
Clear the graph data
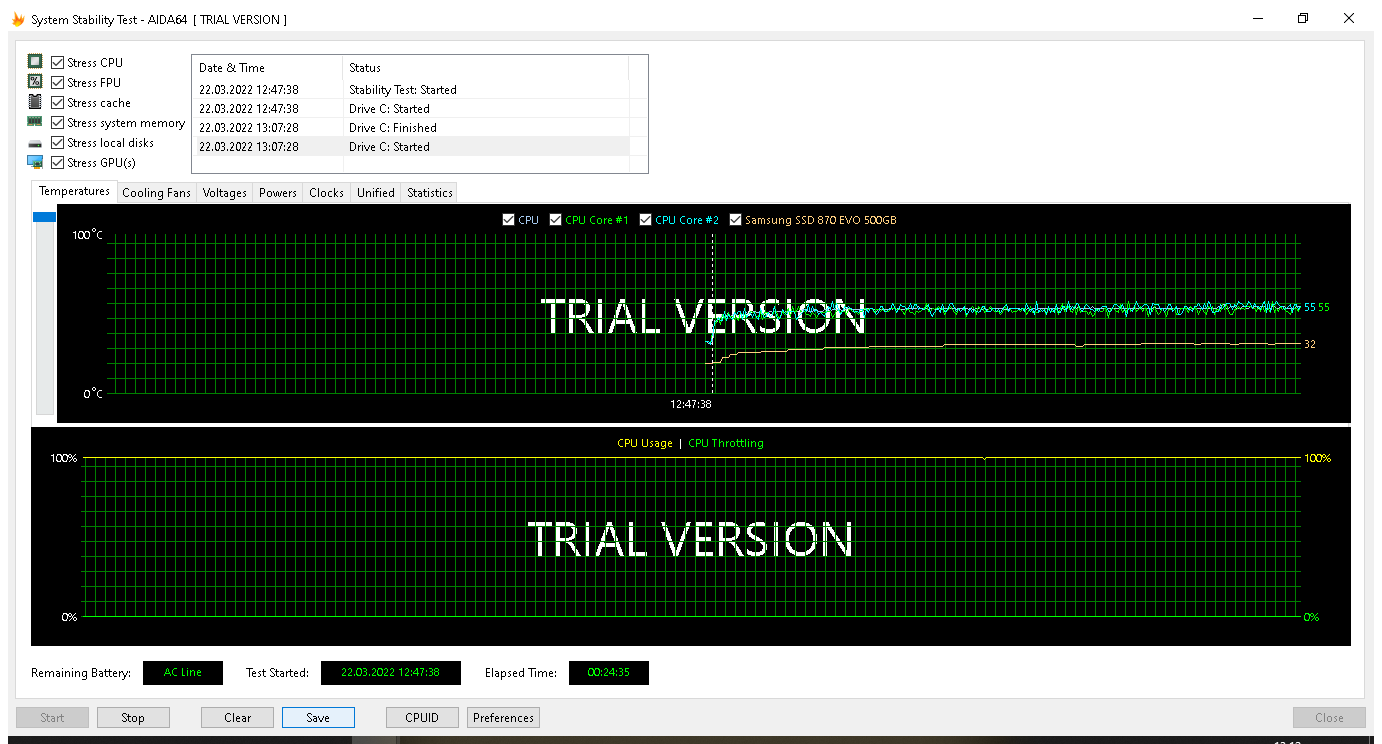click(x=238, y=717)
